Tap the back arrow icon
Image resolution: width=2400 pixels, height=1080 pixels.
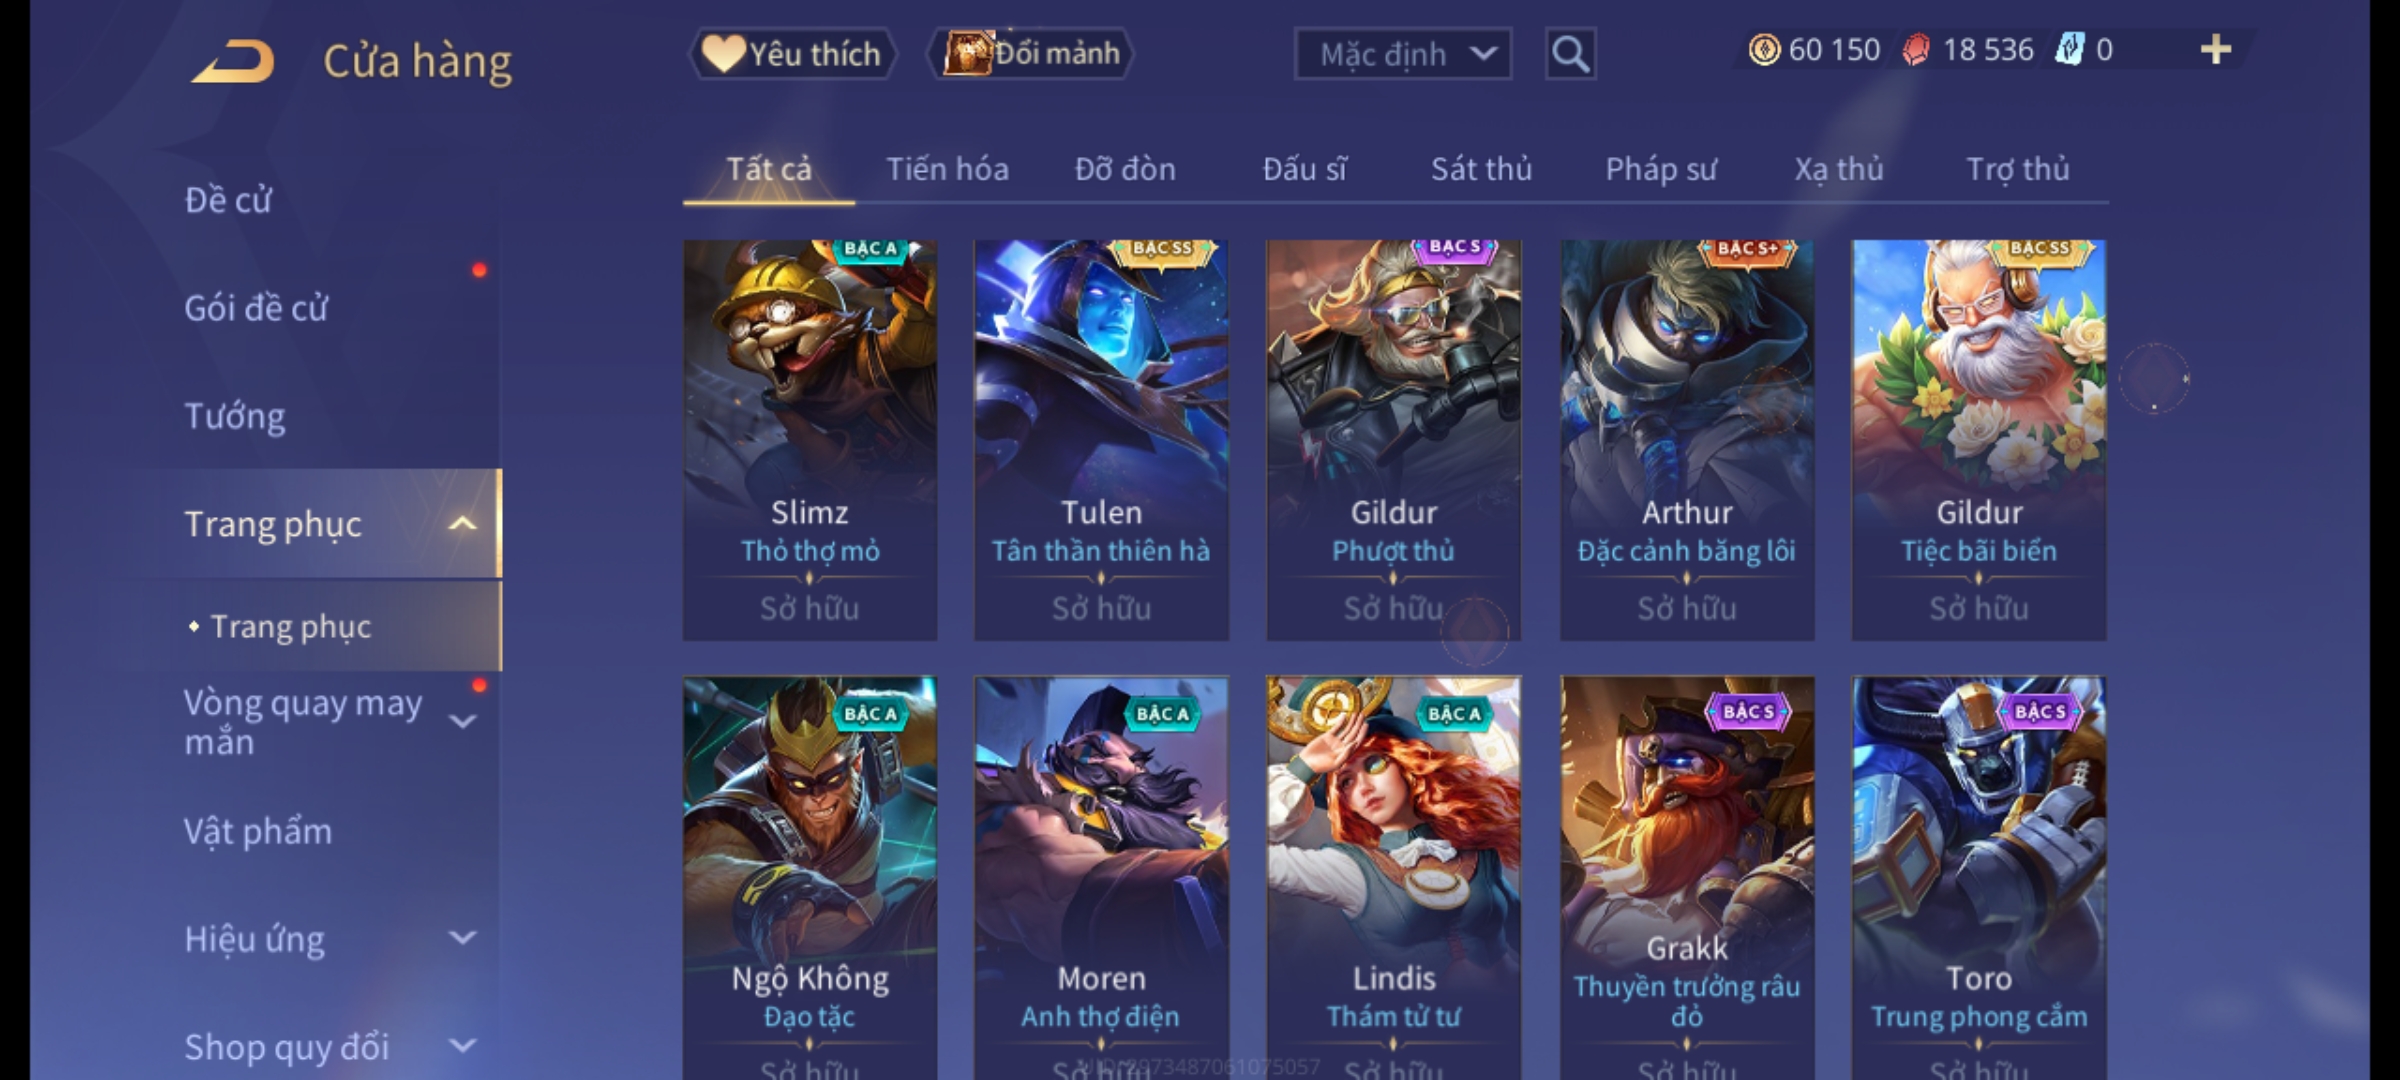point(233,61)
